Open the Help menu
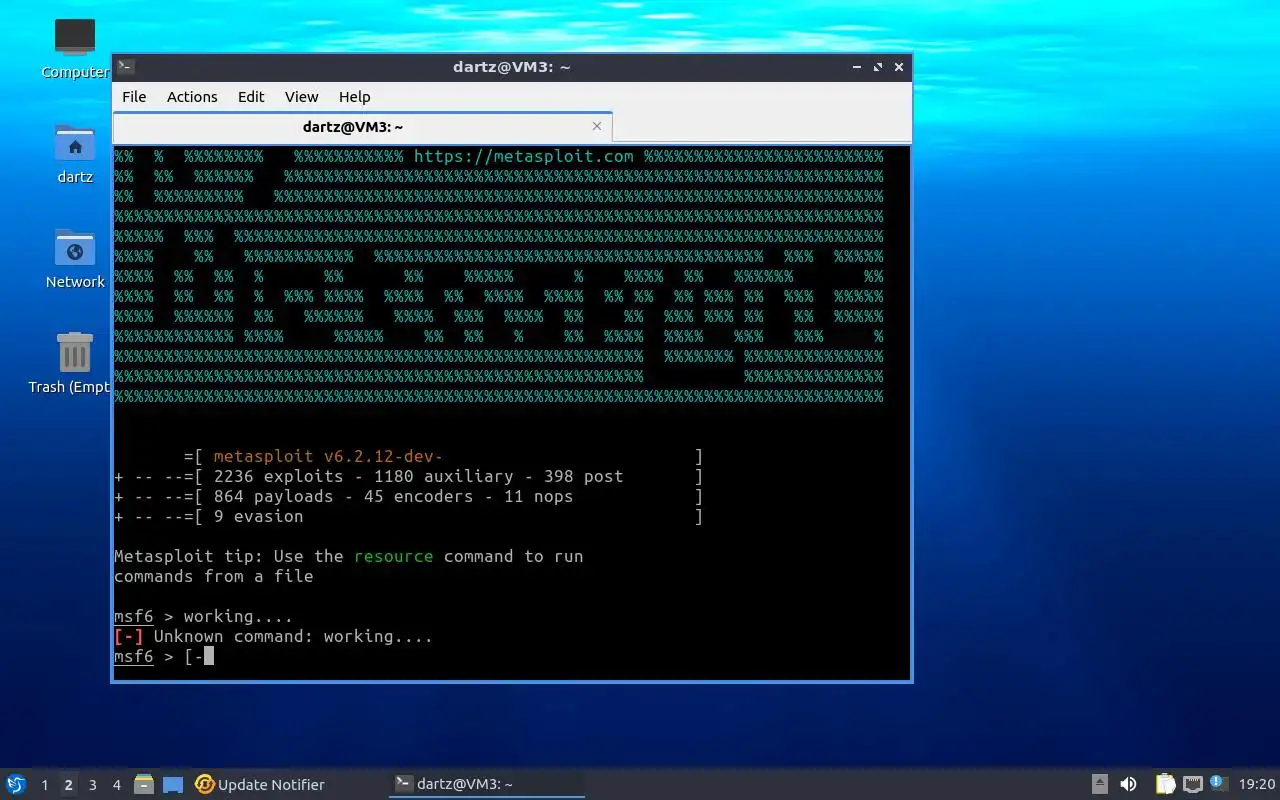The height and width of the screenshot is (800, 1280). [x=354, y=97]
